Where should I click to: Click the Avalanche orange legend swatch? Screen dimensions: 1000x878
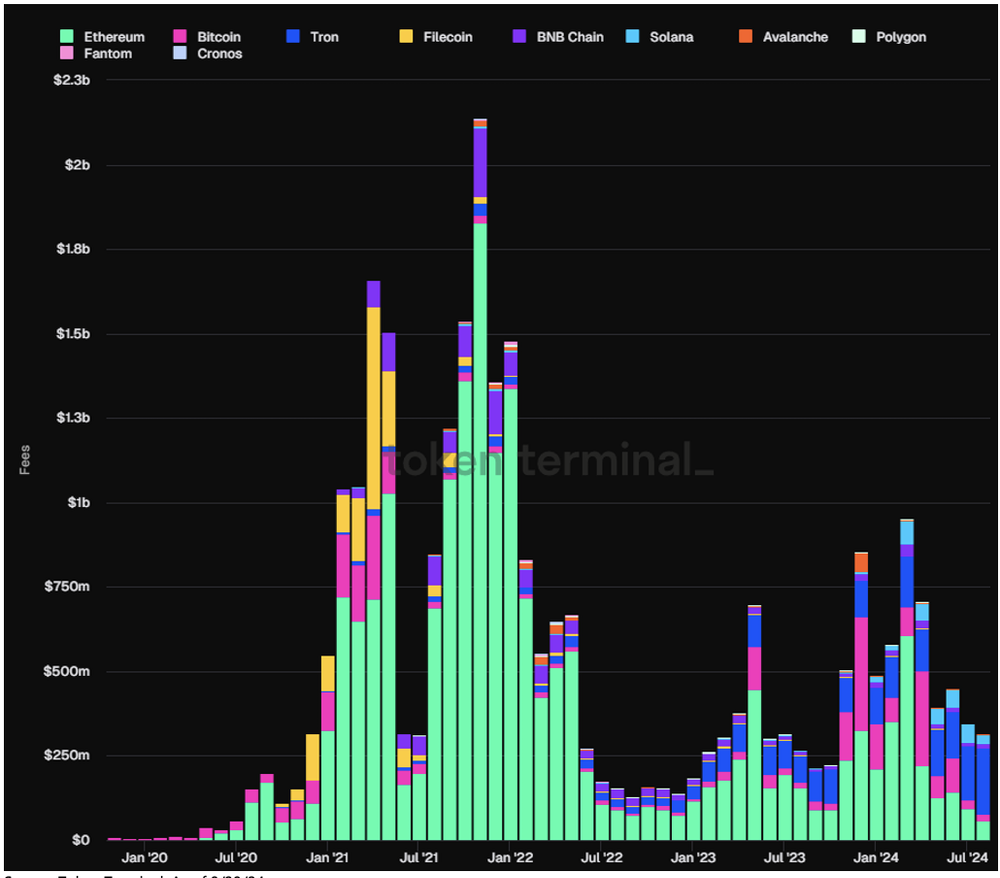pos(746,36)
